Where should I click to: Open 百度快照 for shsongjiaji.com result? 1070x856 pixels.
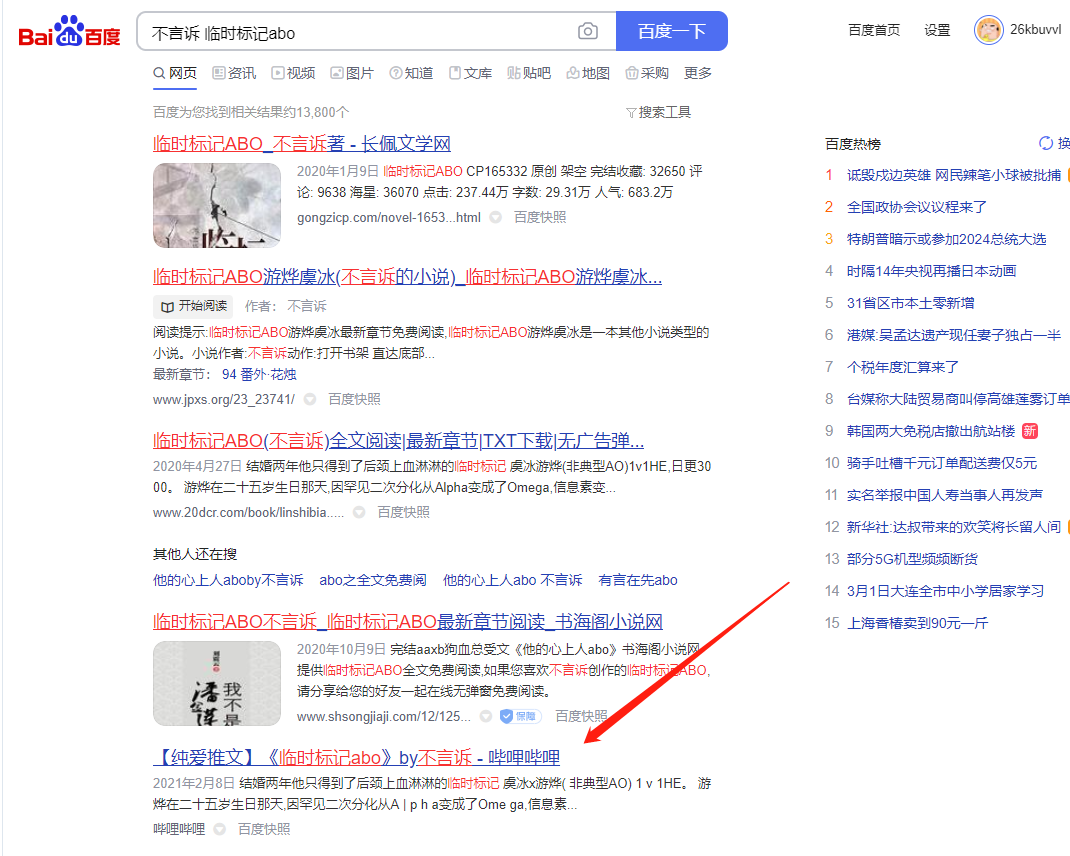581,715
